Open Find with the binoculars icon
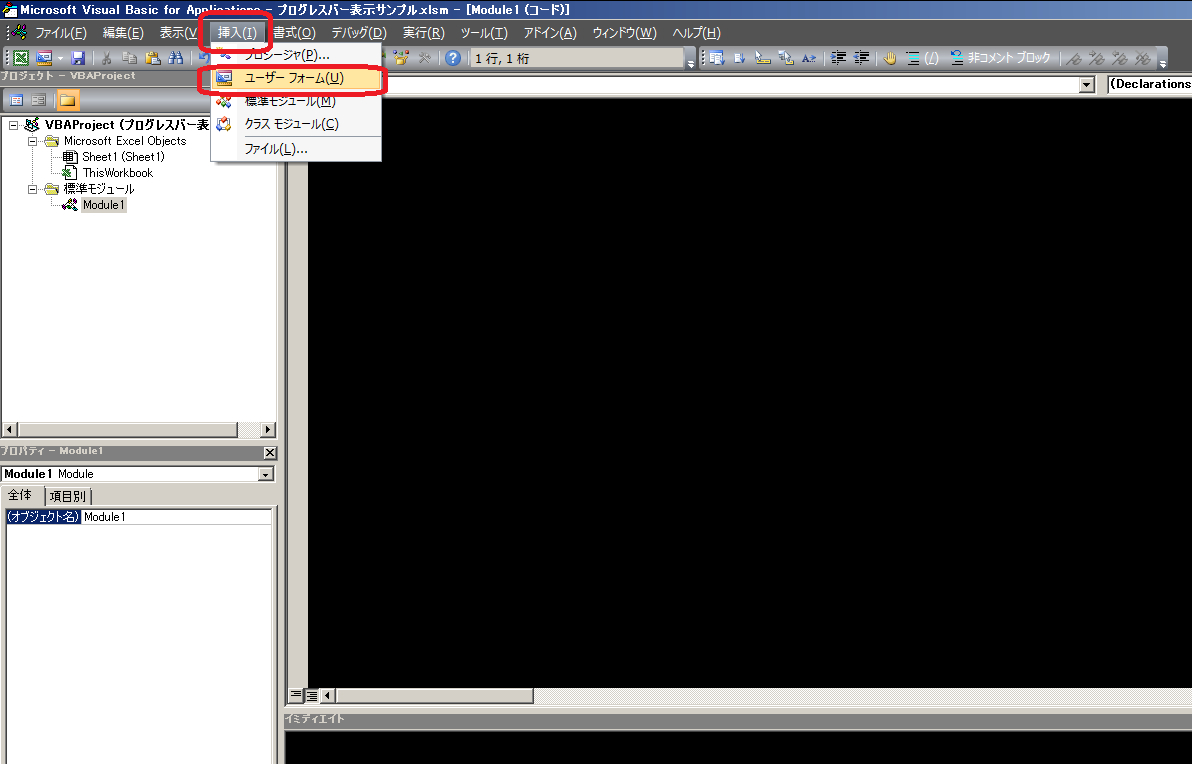This screenshot has width=1192, height=764. tap(176, 58)
